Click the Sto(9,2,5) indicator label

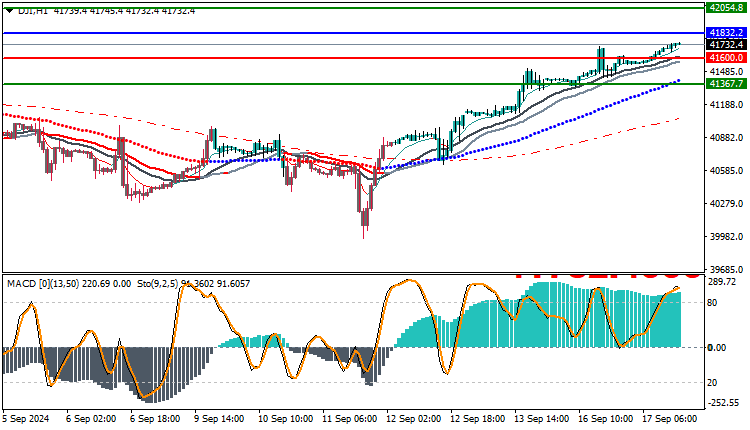pos(194,284)
